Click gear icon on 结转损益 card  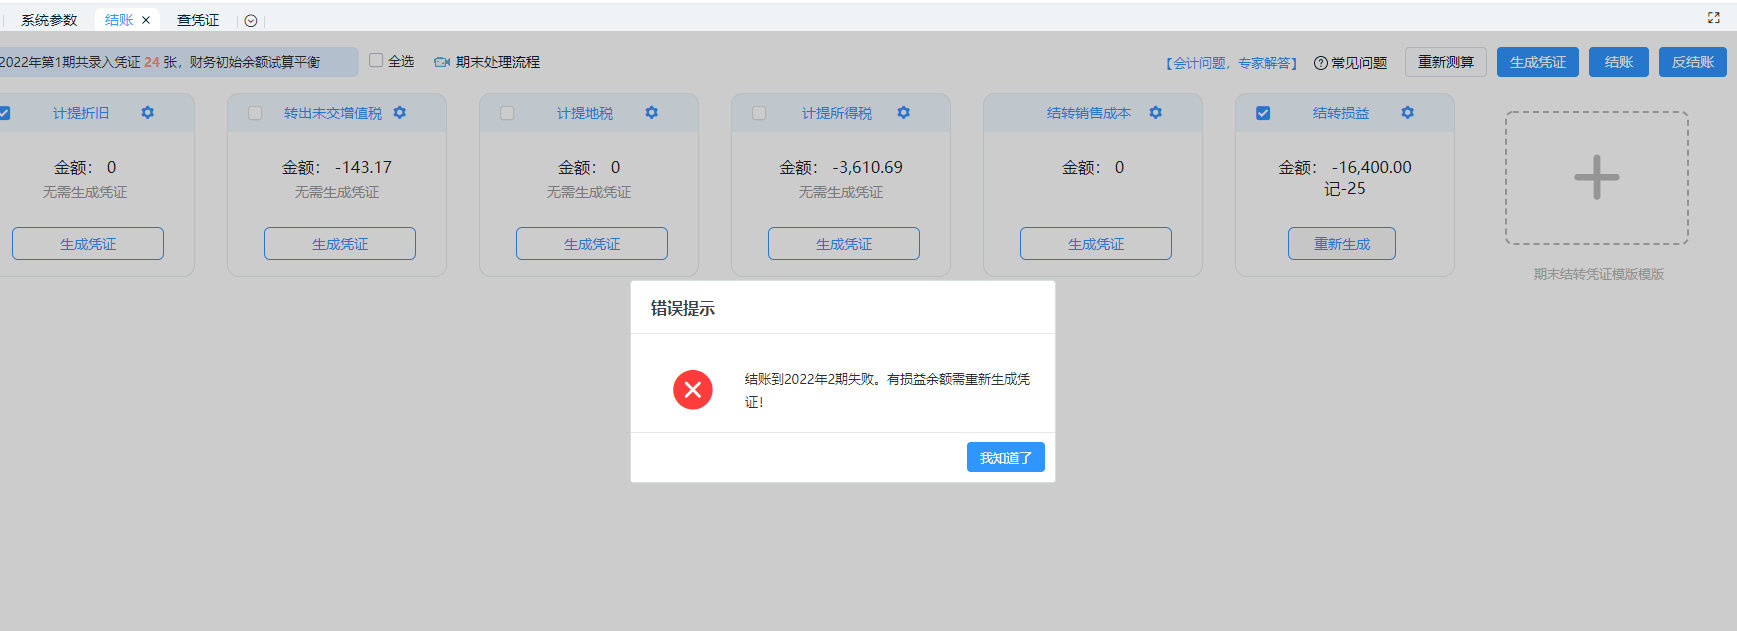point(1408,113)
